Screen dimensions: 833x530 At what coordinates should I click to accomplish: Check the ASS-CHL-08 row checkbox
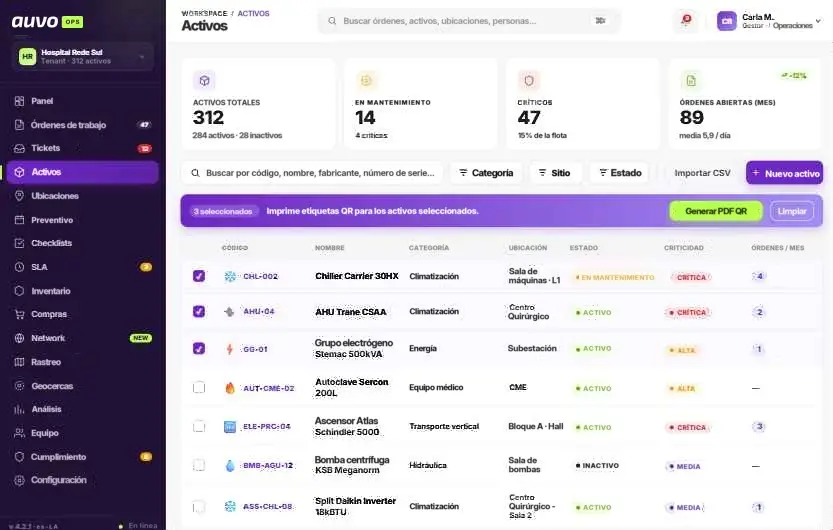pos(199,507)
